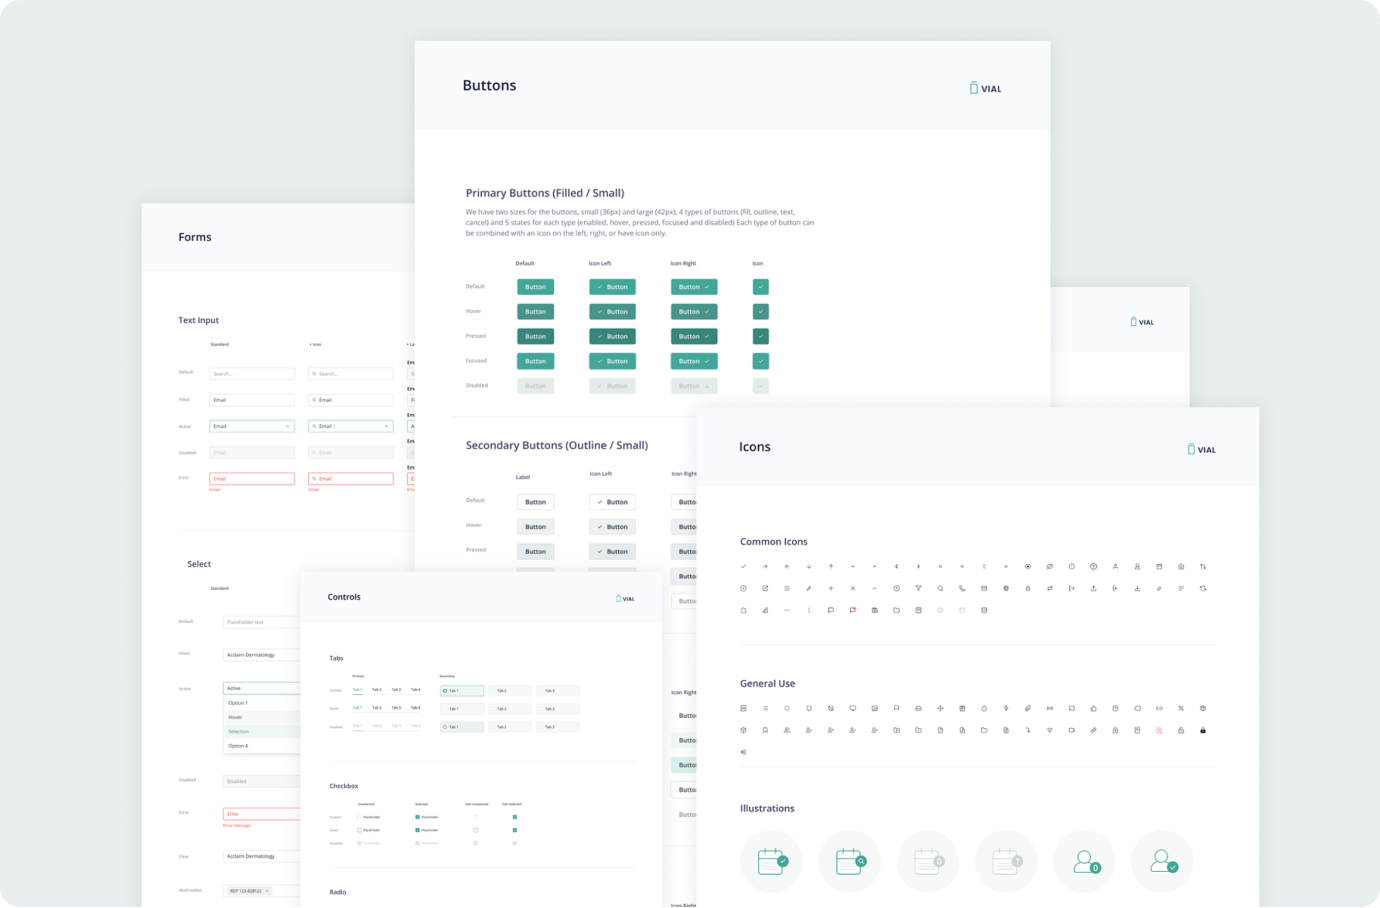The height and width of the screenshot is (908, 1380).
Task: Click the filter funnel icon in Common Icons
Action: (918, 589)
